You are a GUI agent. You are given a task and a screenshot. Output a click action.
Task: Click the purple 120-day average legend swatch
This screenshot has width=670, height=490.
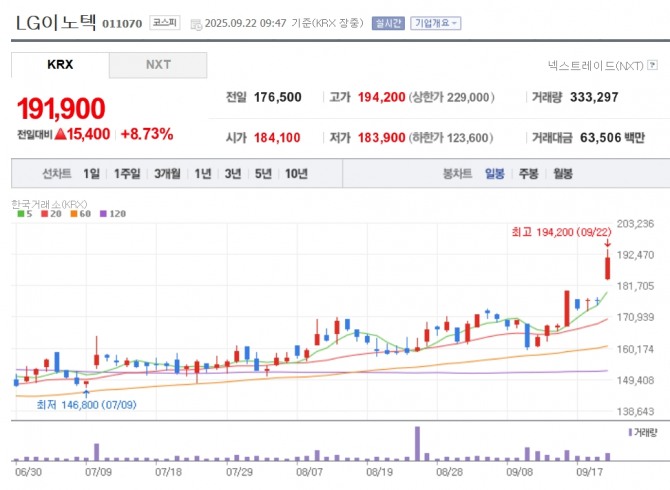pos(103,214)
